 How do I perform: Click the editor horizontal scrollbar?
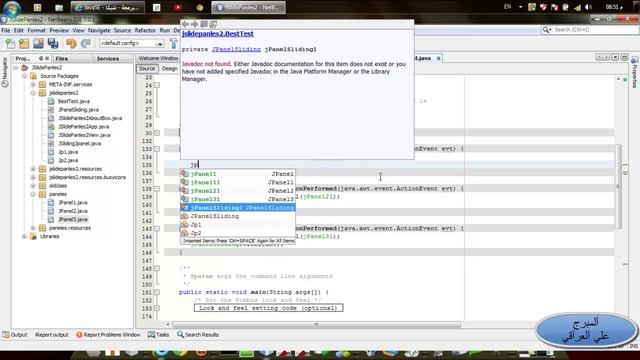(316, 324)
